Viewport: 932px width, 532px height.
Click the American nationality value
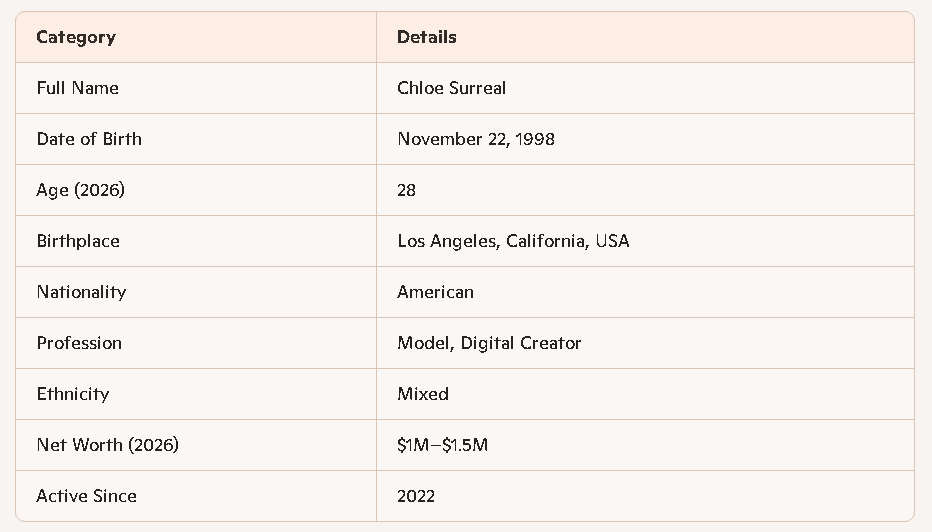click(436, 292)
